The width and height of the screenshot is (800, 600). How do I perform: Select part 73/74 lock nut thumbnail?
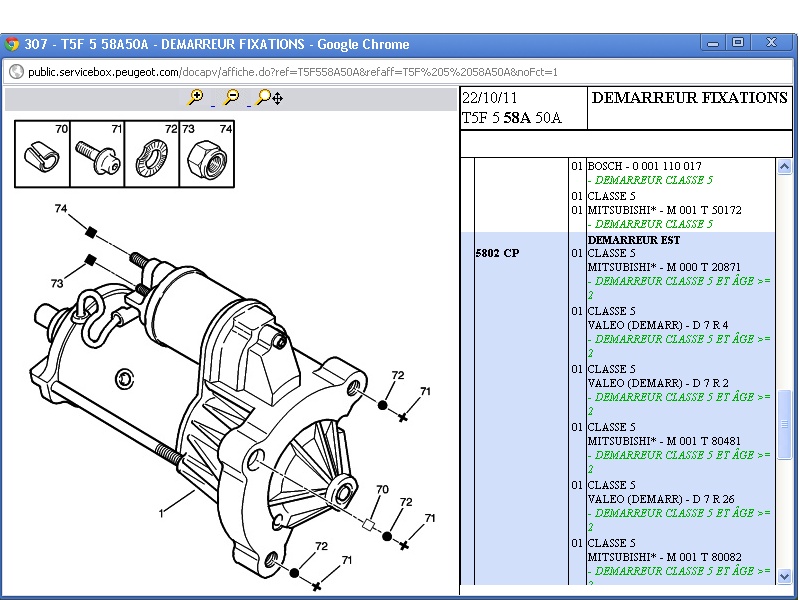click(207, 154)
